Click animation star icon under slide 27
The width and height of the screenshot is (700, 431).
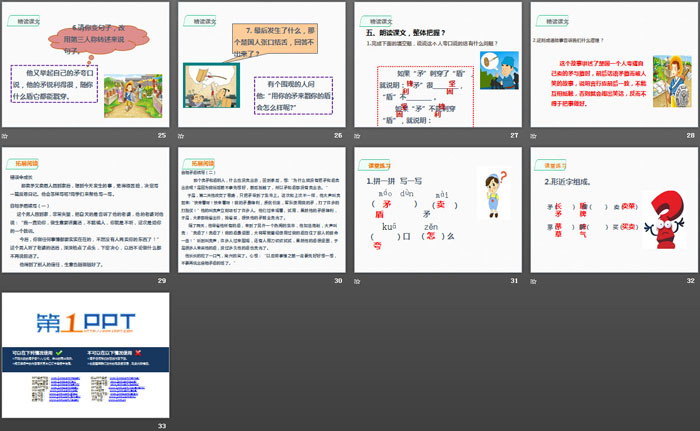coord(358,135)
